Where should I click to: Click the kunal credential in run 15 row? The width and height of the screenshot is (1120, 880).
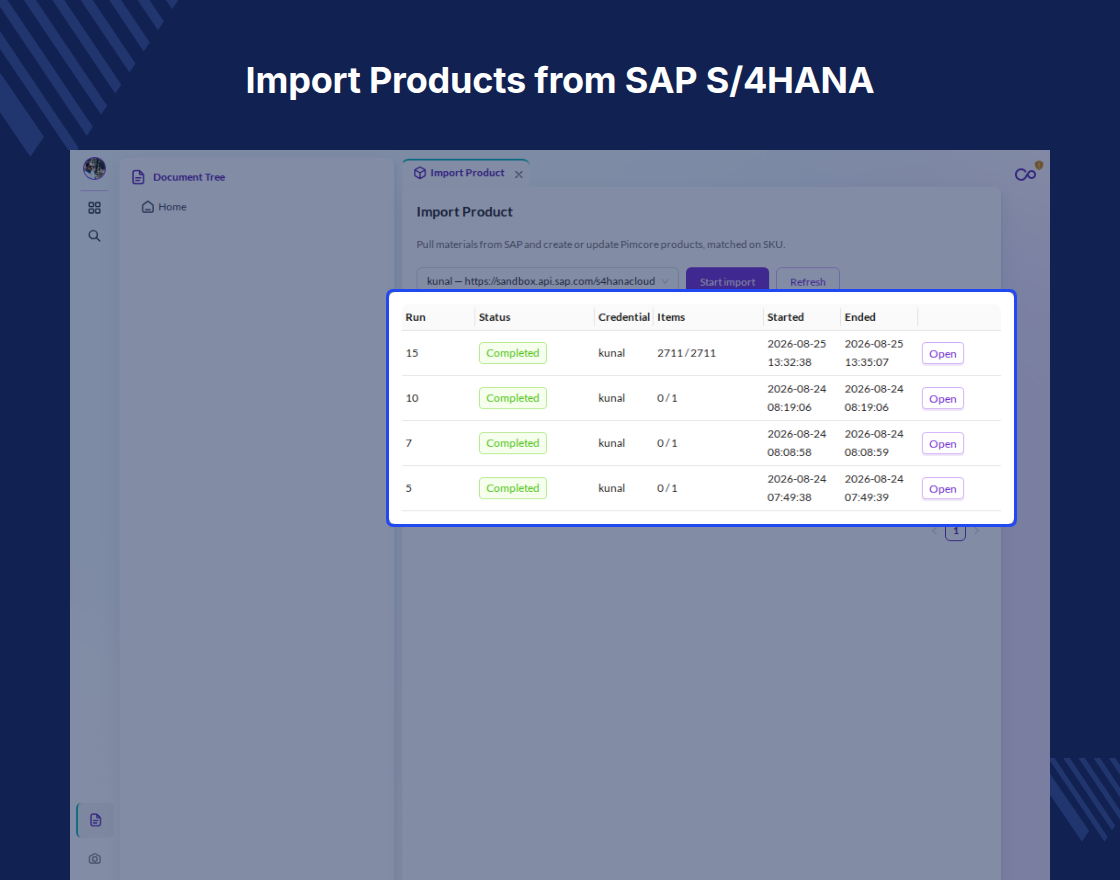coord(611,353)
